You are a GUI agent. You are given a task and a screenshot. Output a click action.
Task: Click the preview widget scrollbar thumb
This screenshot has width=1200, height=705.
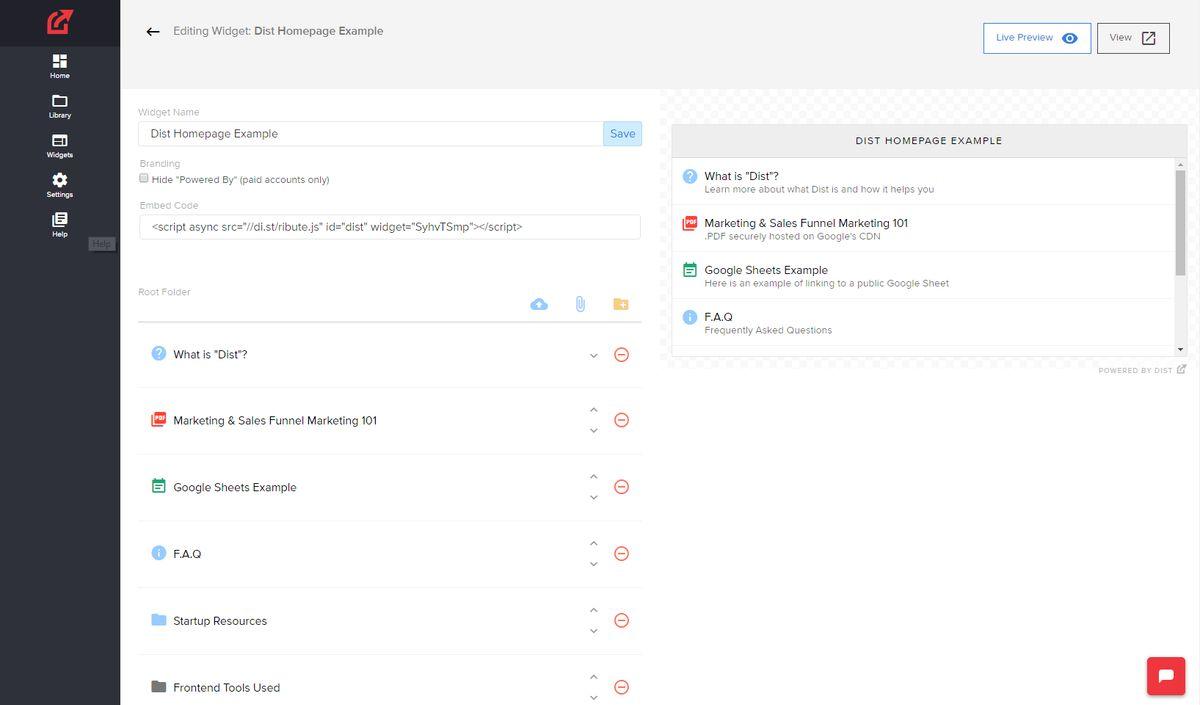click(x=1181, y=222)
